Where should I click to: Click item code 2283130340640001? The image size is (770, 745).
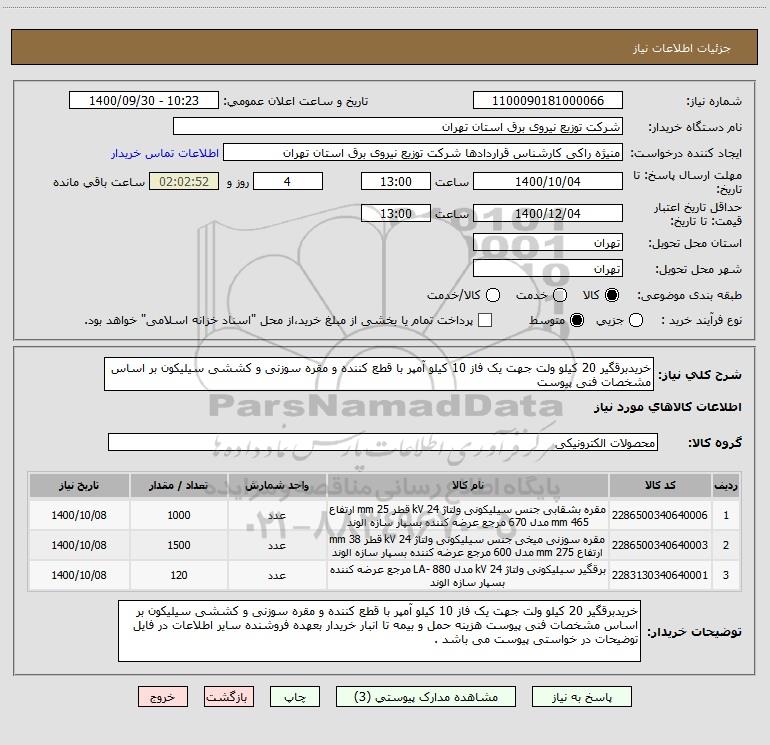click(x=660, y=575)
